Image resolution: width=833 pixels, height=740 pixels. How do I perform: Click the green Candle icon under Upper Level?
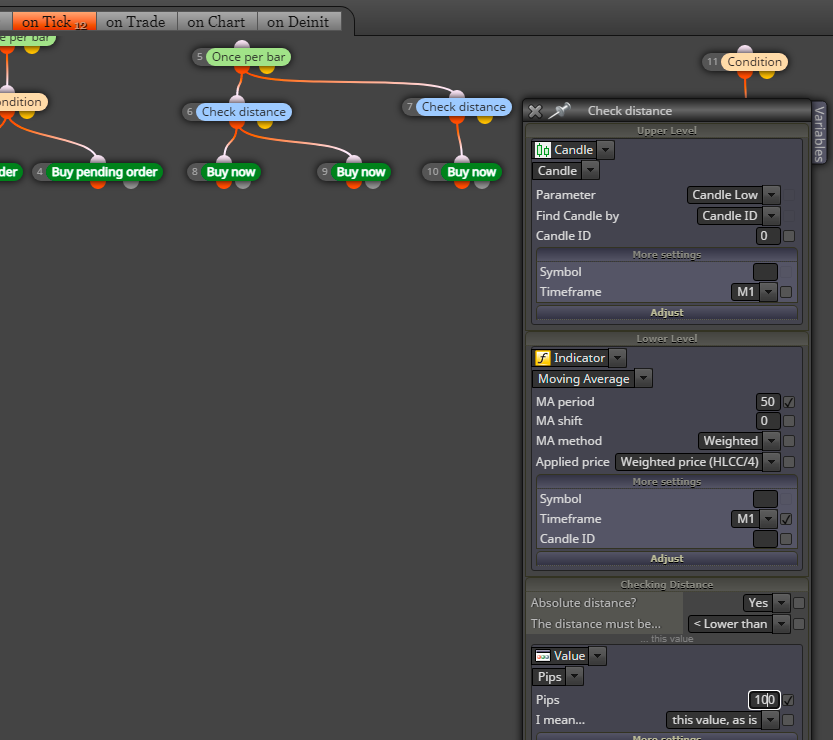click(x=542, y=150)
